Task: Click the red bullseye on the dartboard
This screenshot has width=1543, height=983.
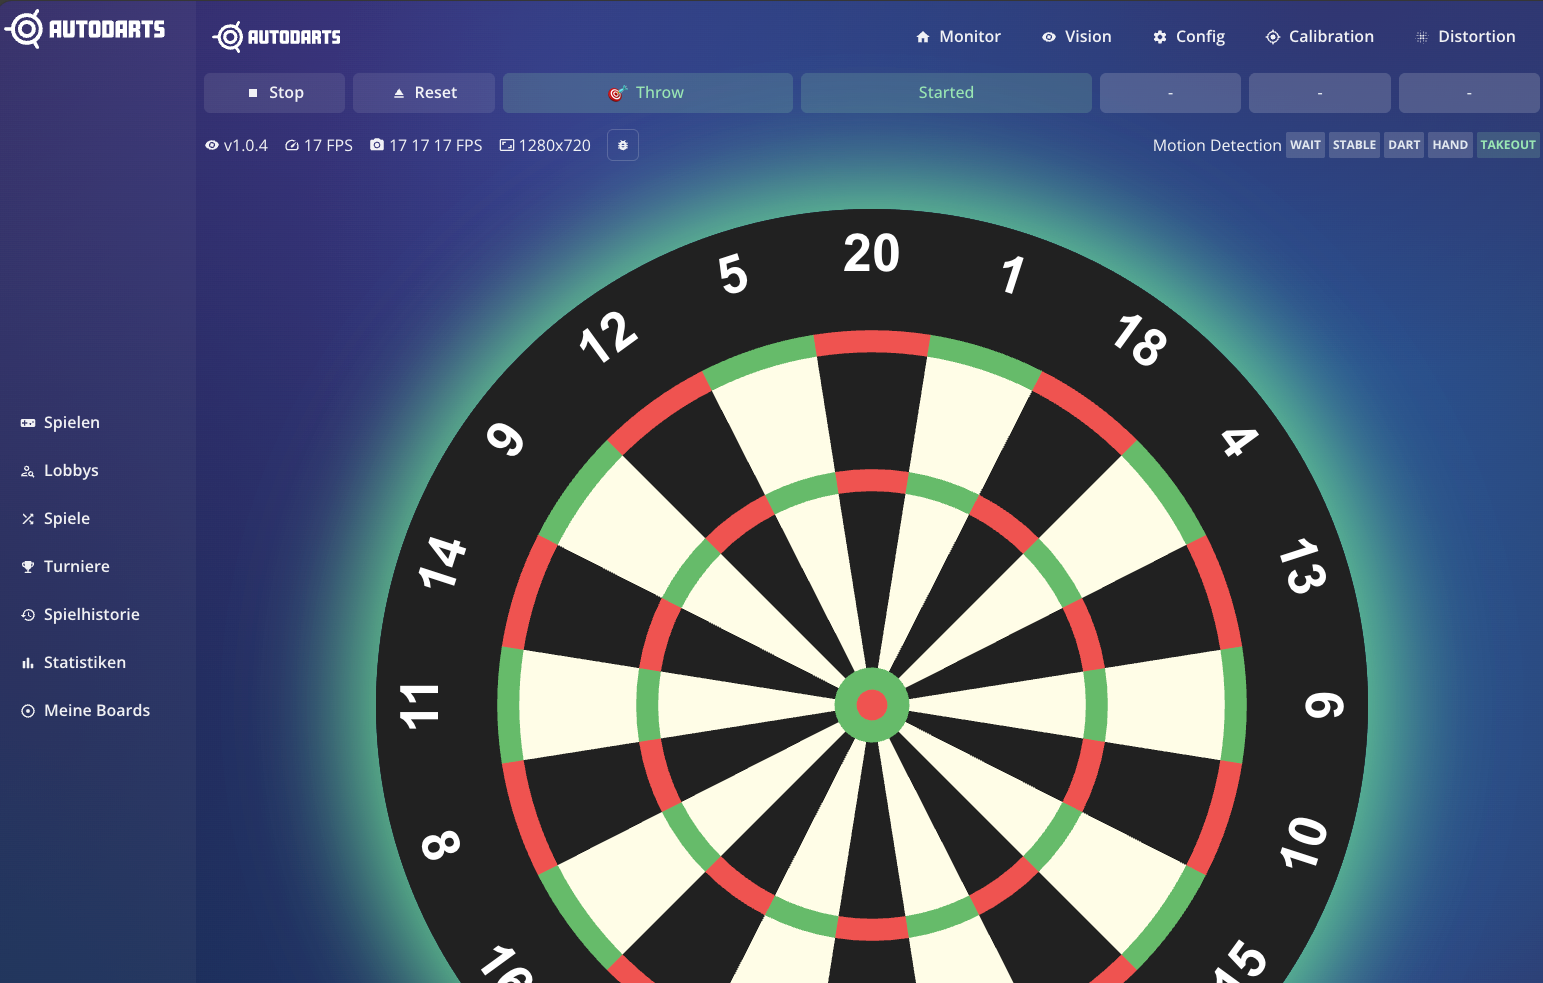Action: 872,705
